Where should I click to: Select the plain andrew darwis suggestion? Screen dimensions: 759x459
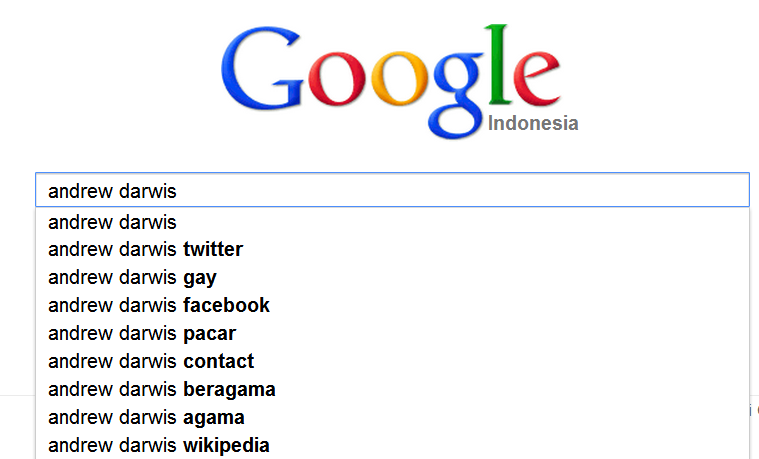pyautogui.click(x=393, y=222)
